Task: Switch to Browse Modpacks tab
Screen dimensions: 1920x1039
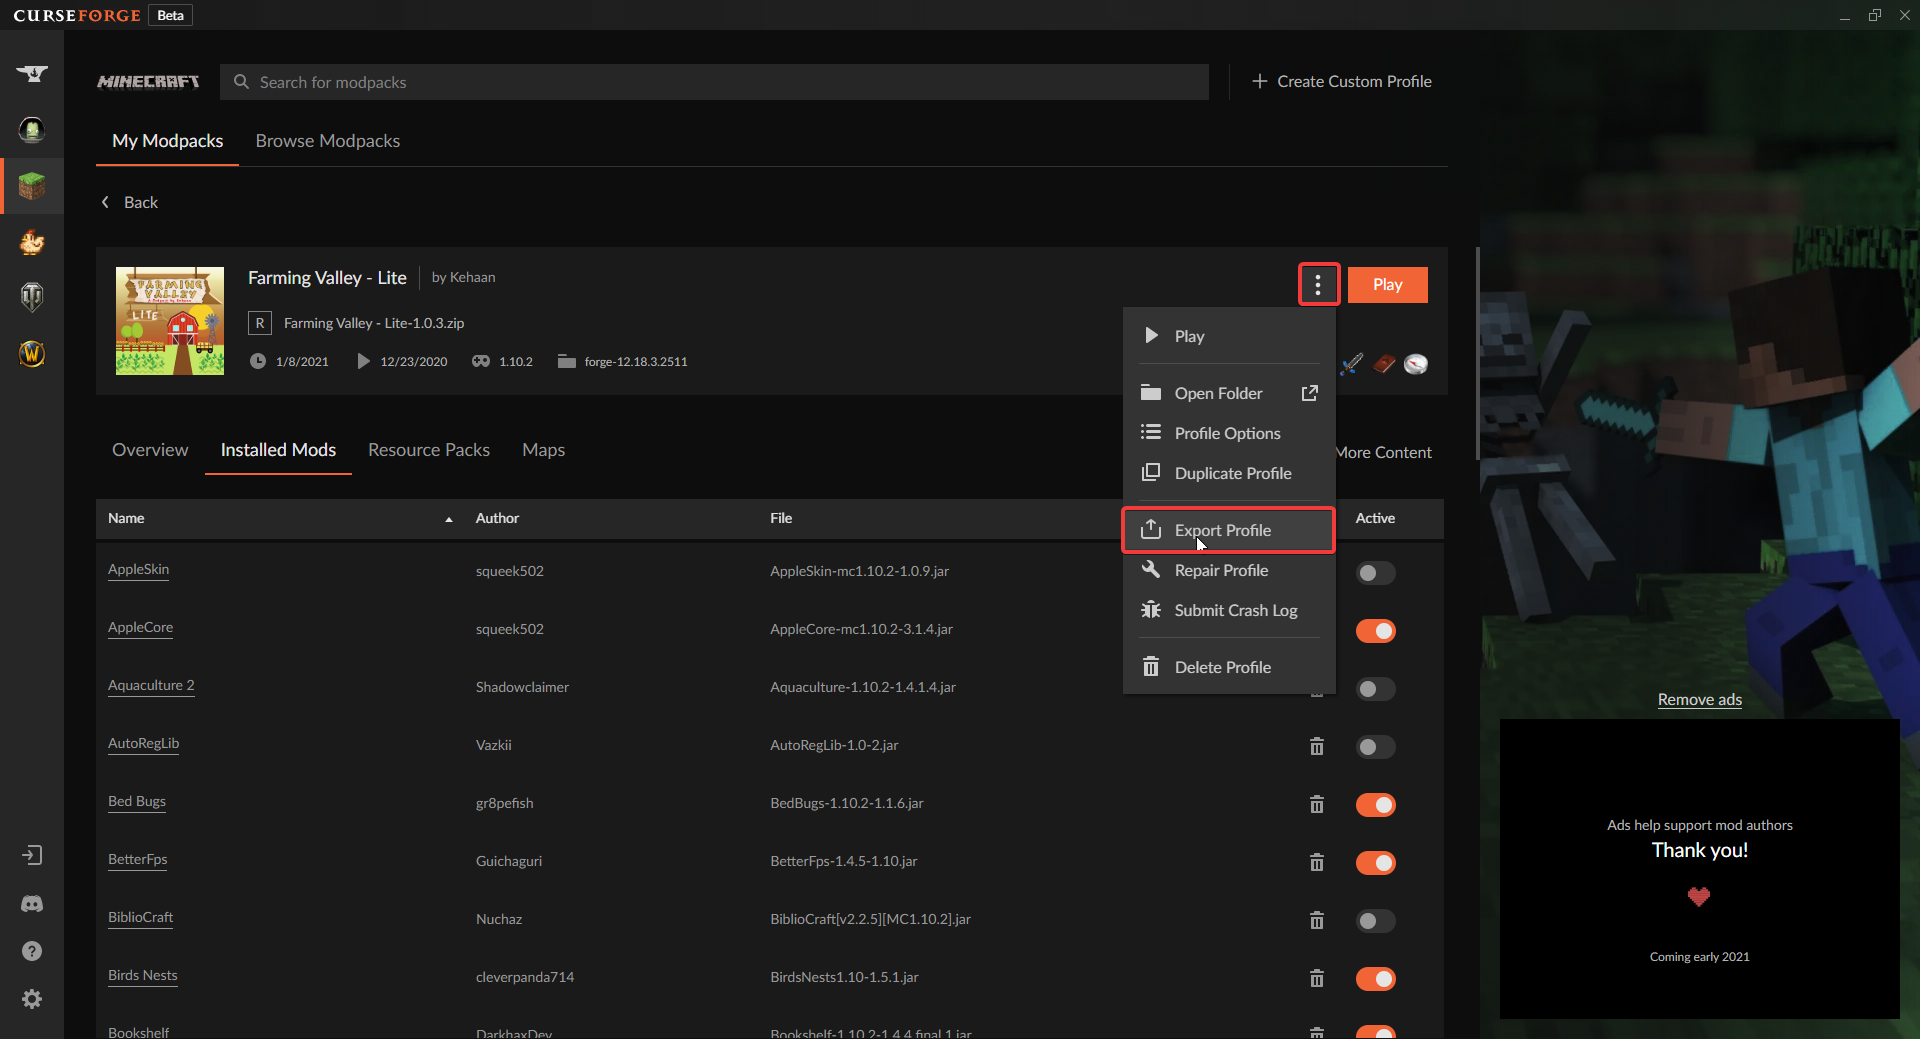Action: [328, 141]
